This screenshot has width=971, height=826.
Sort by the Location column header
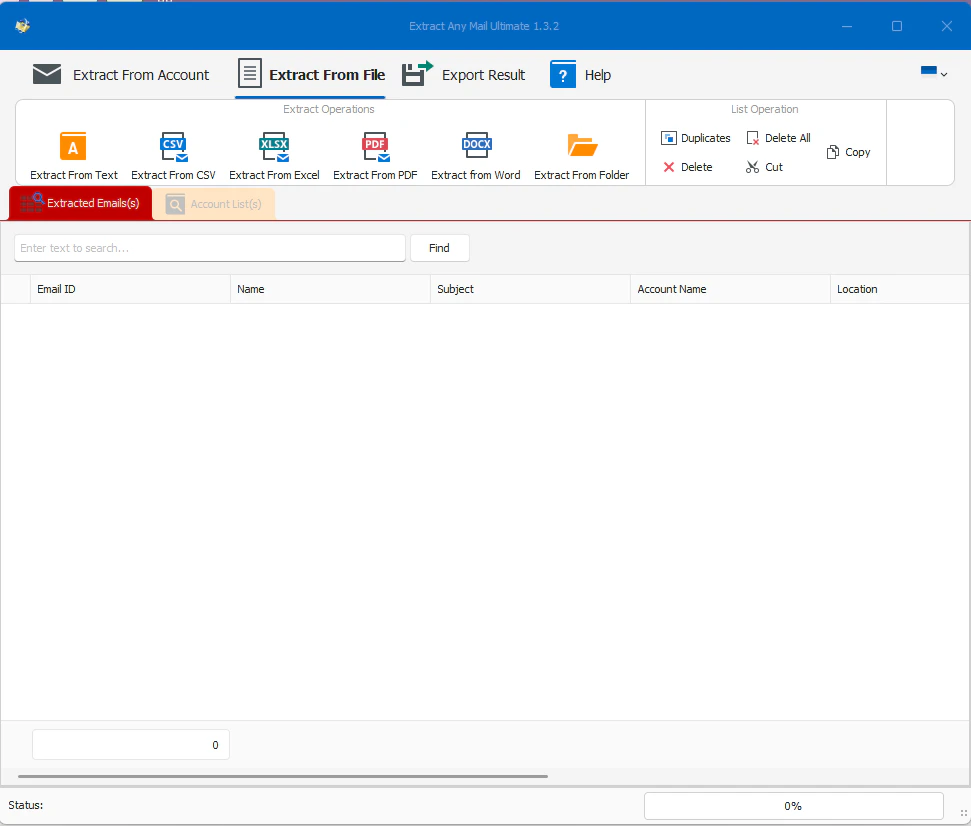[900, 289]
